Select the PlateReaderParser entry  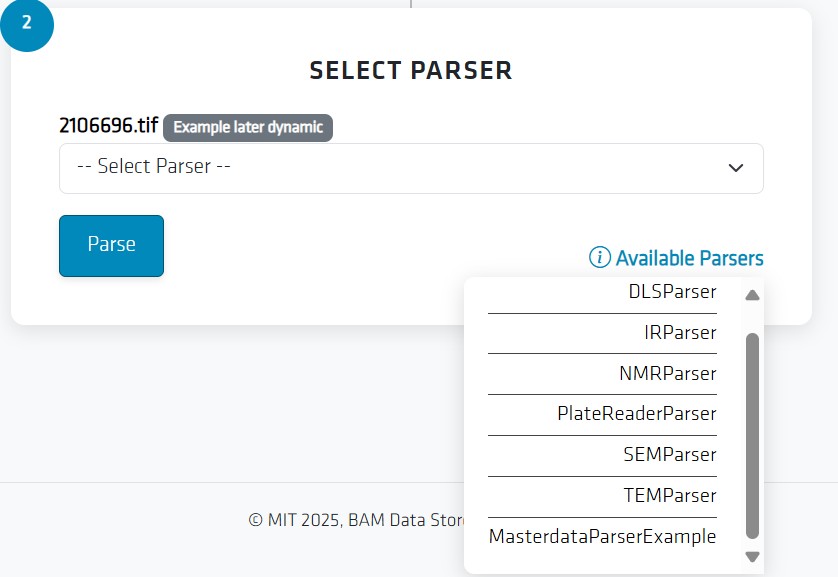tap(637, 414)
